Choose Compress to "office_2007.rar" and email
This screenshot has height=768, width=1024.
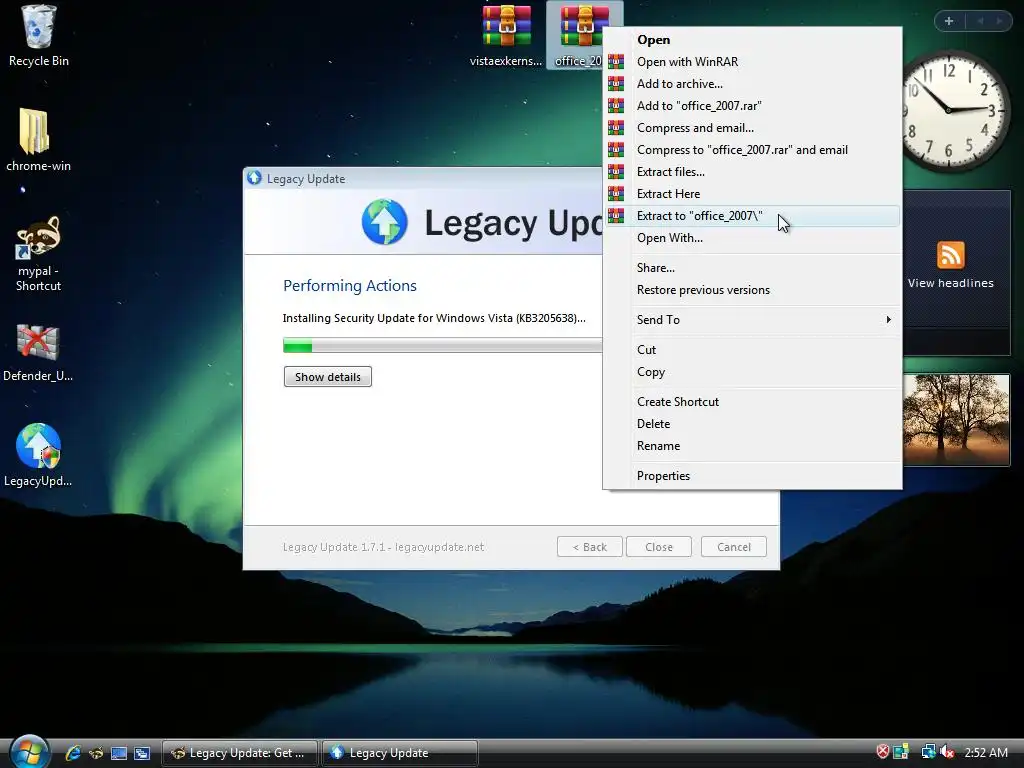click(752, 150)
